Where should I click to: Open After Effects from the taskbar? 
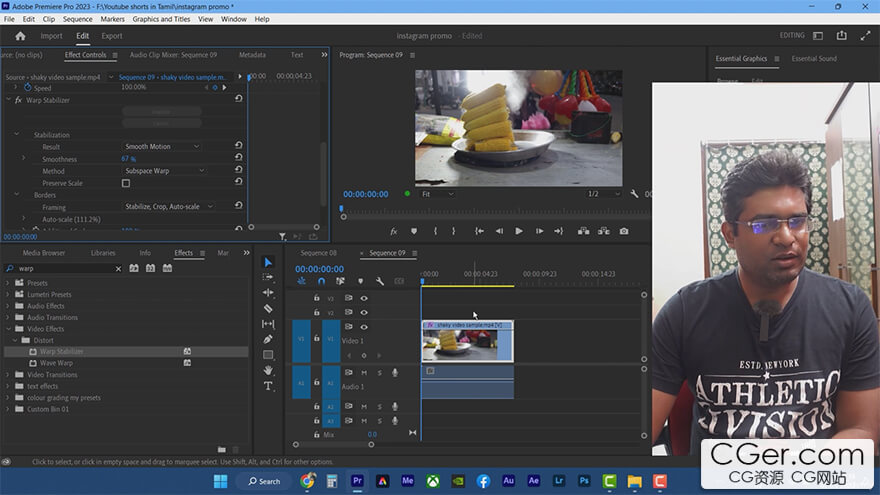533,481
